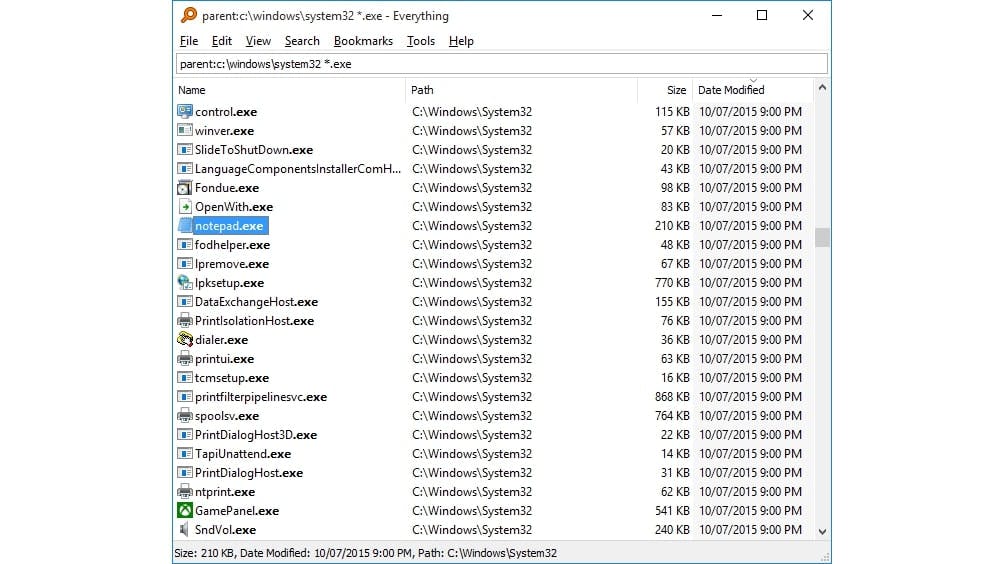Select the ntprint.exe file name
1003x564 pixels.
[225, 492]
